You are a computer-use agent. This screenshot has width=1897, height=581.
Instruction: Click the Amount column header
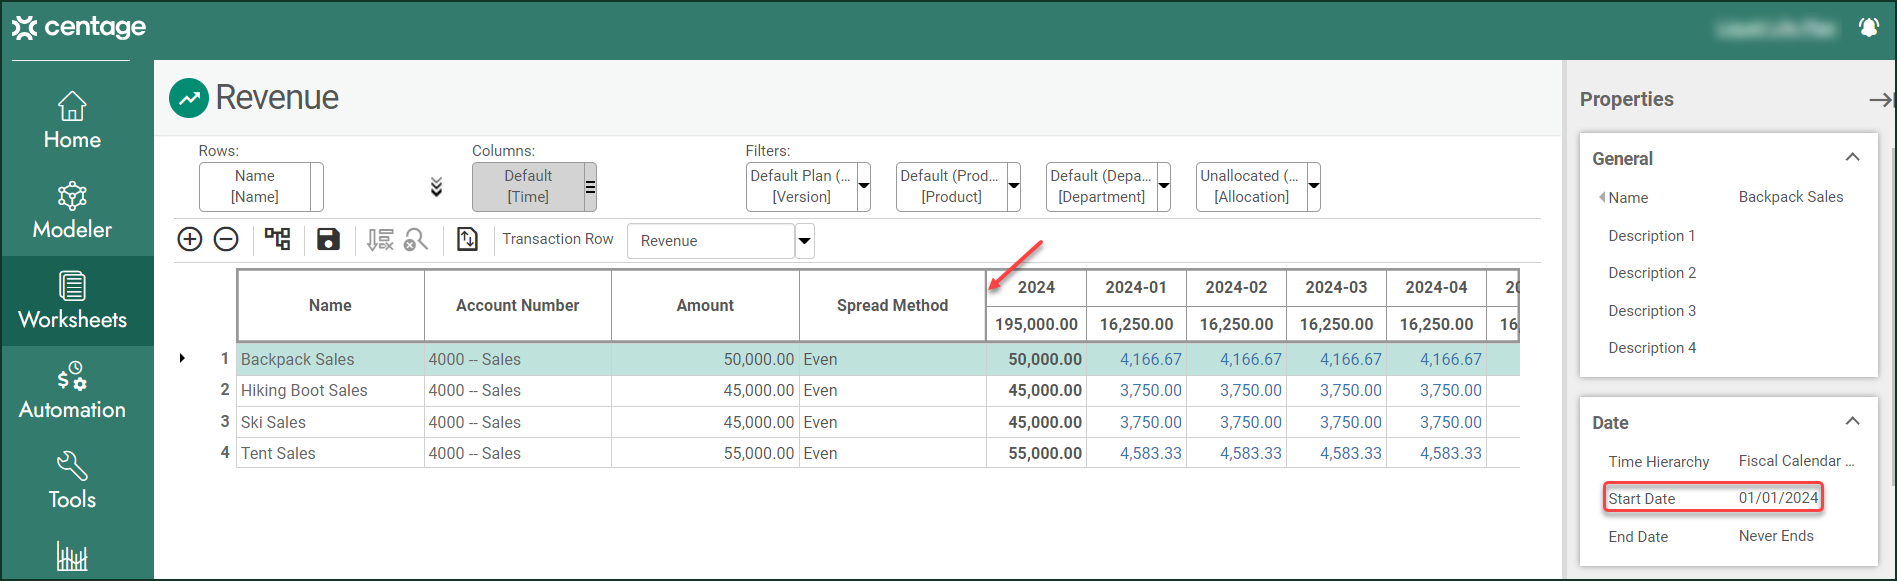(705, 306)
